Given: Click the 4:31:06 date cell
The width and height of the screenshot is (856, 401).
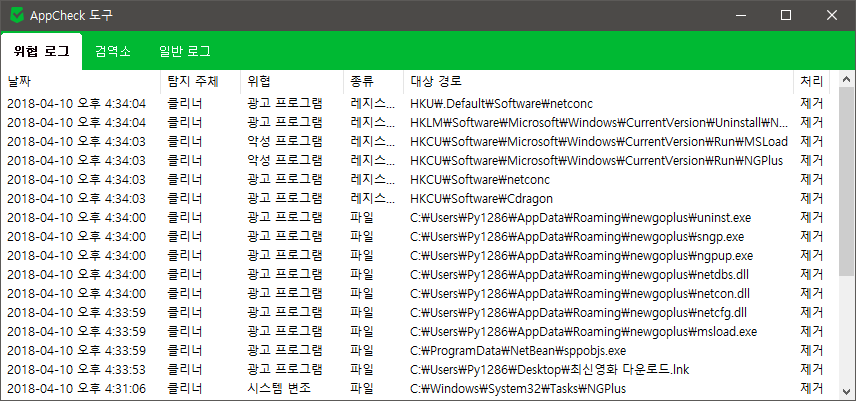Looking at the screenshot, I should coord(76,388).
